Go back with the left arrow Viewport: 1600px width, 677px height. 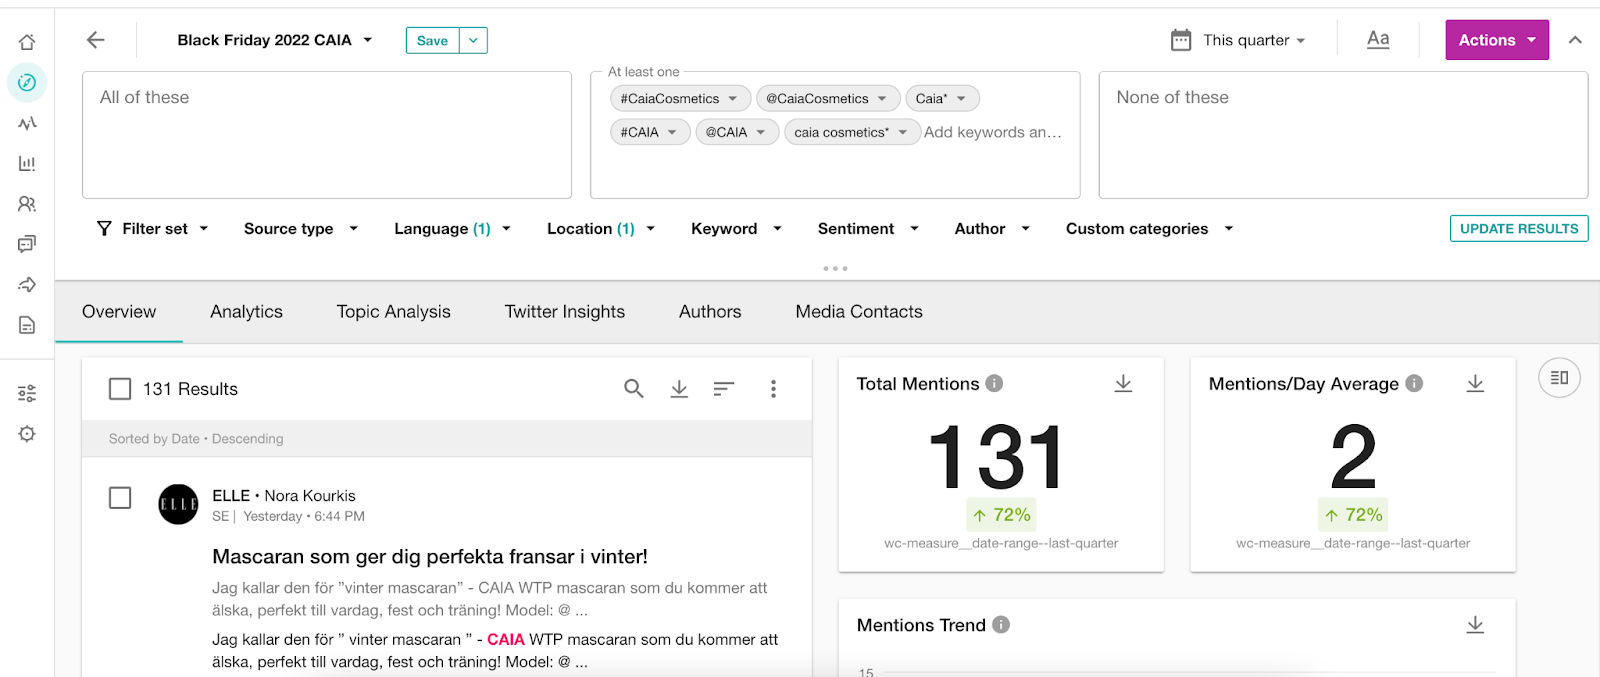point(96,40)
